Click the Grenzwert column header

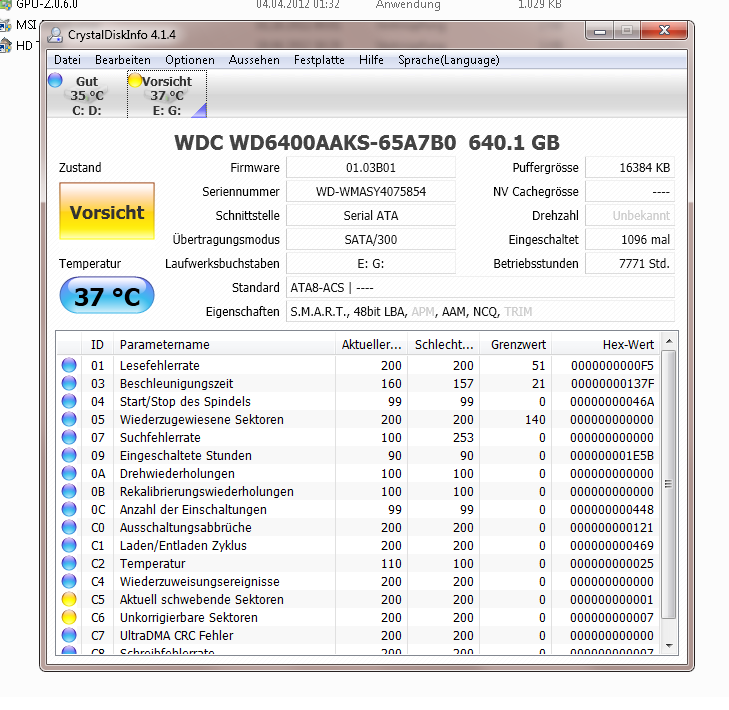[516, 345]
